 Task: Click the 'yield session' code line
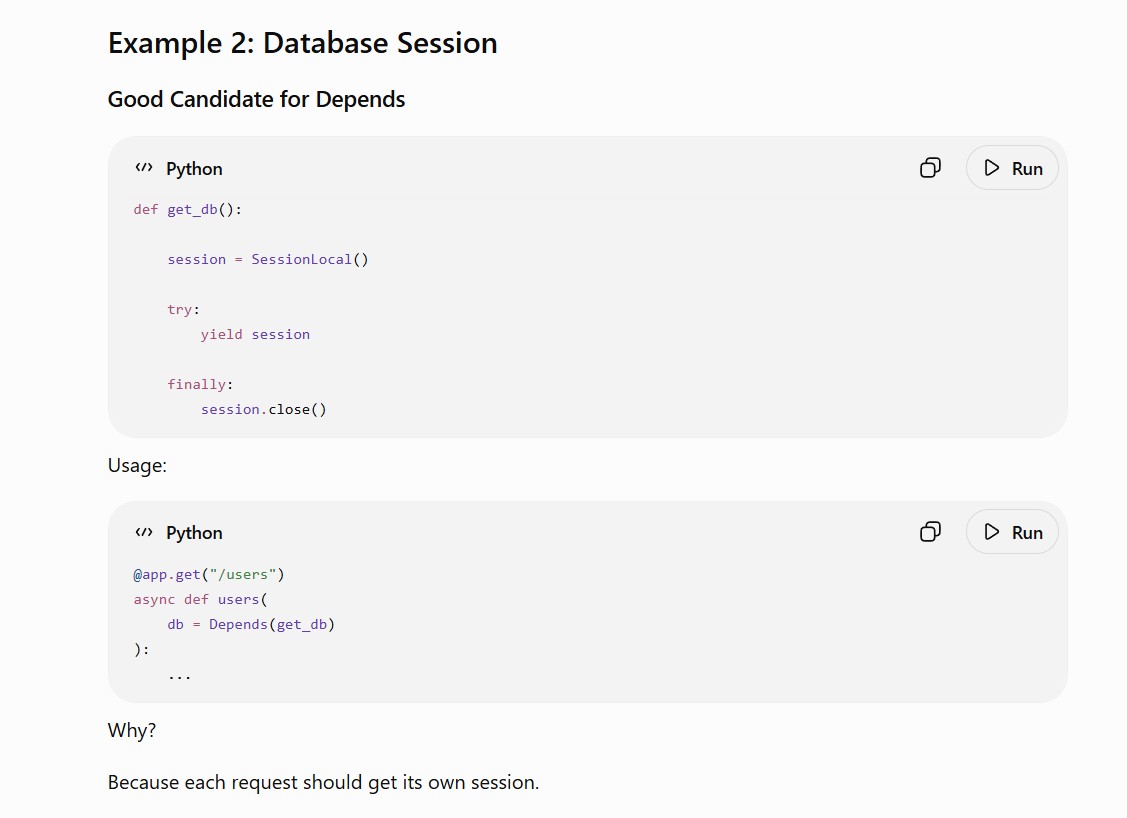(x=255, y=334)
